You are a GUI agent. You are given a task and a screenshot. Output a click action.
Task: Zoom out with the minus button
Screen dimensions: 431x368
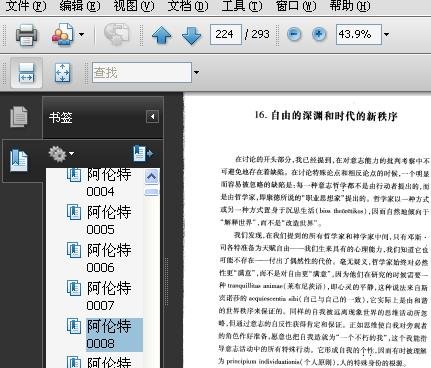(x=294, y=34)
